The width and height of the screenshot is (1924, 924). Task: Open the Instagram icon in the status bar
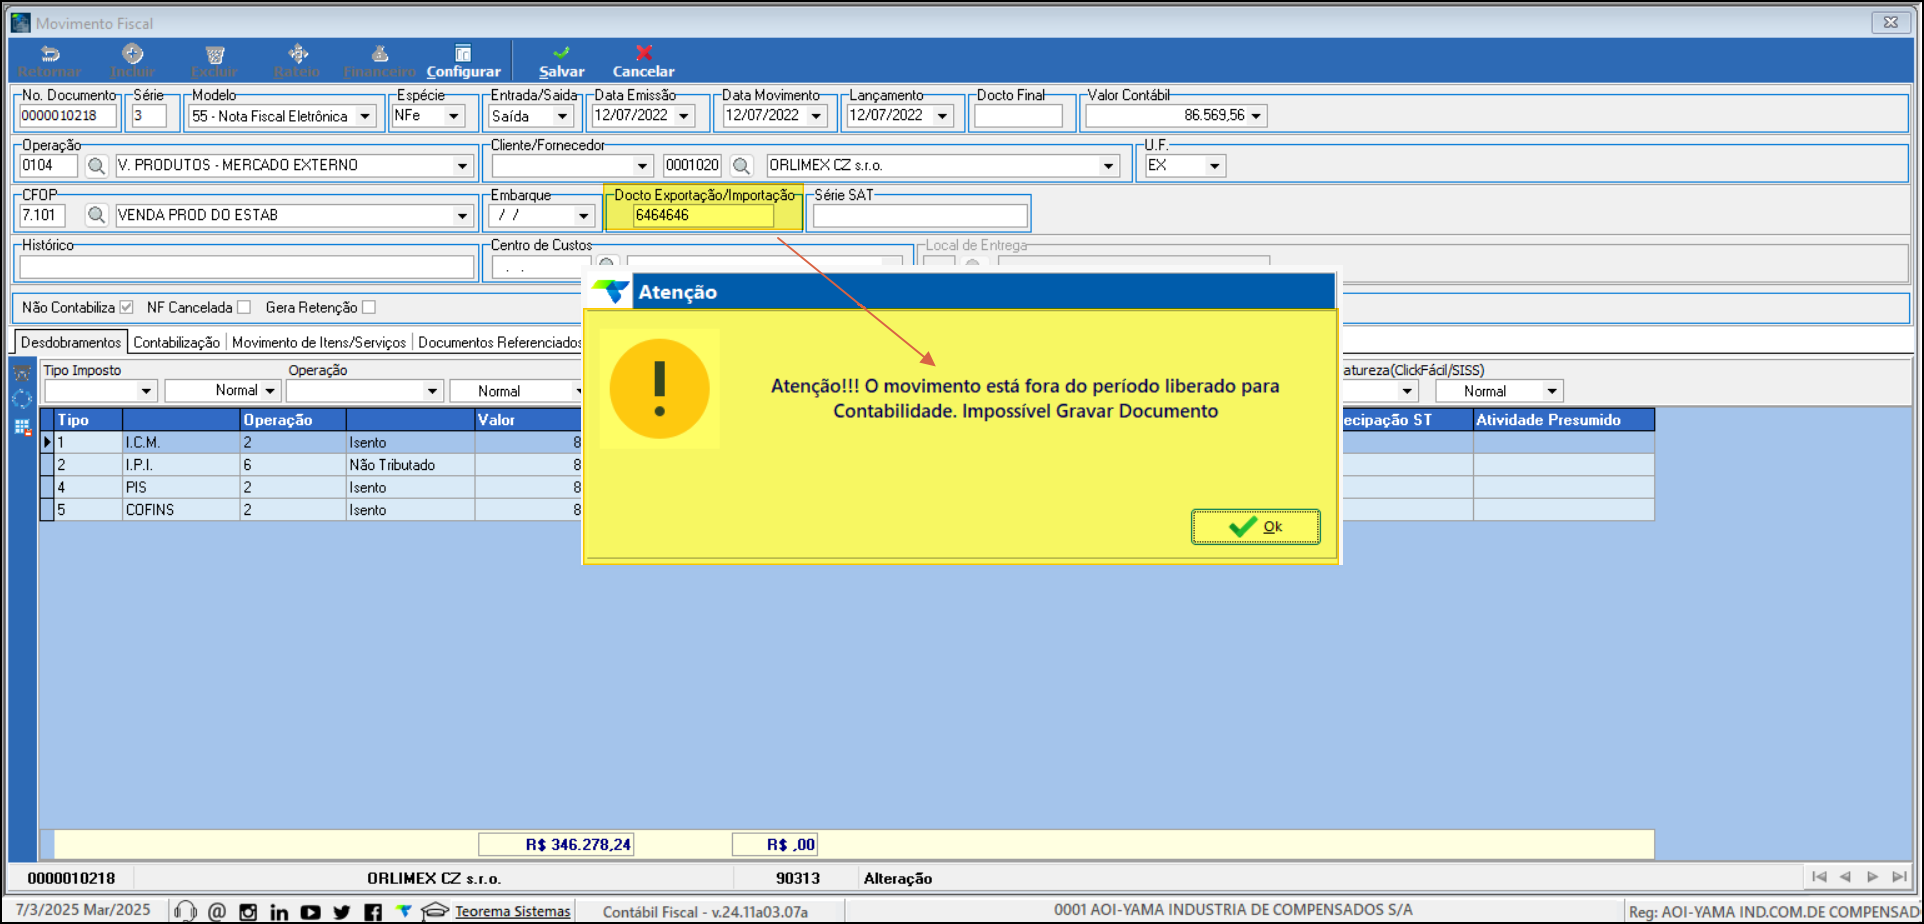(248, 911)
